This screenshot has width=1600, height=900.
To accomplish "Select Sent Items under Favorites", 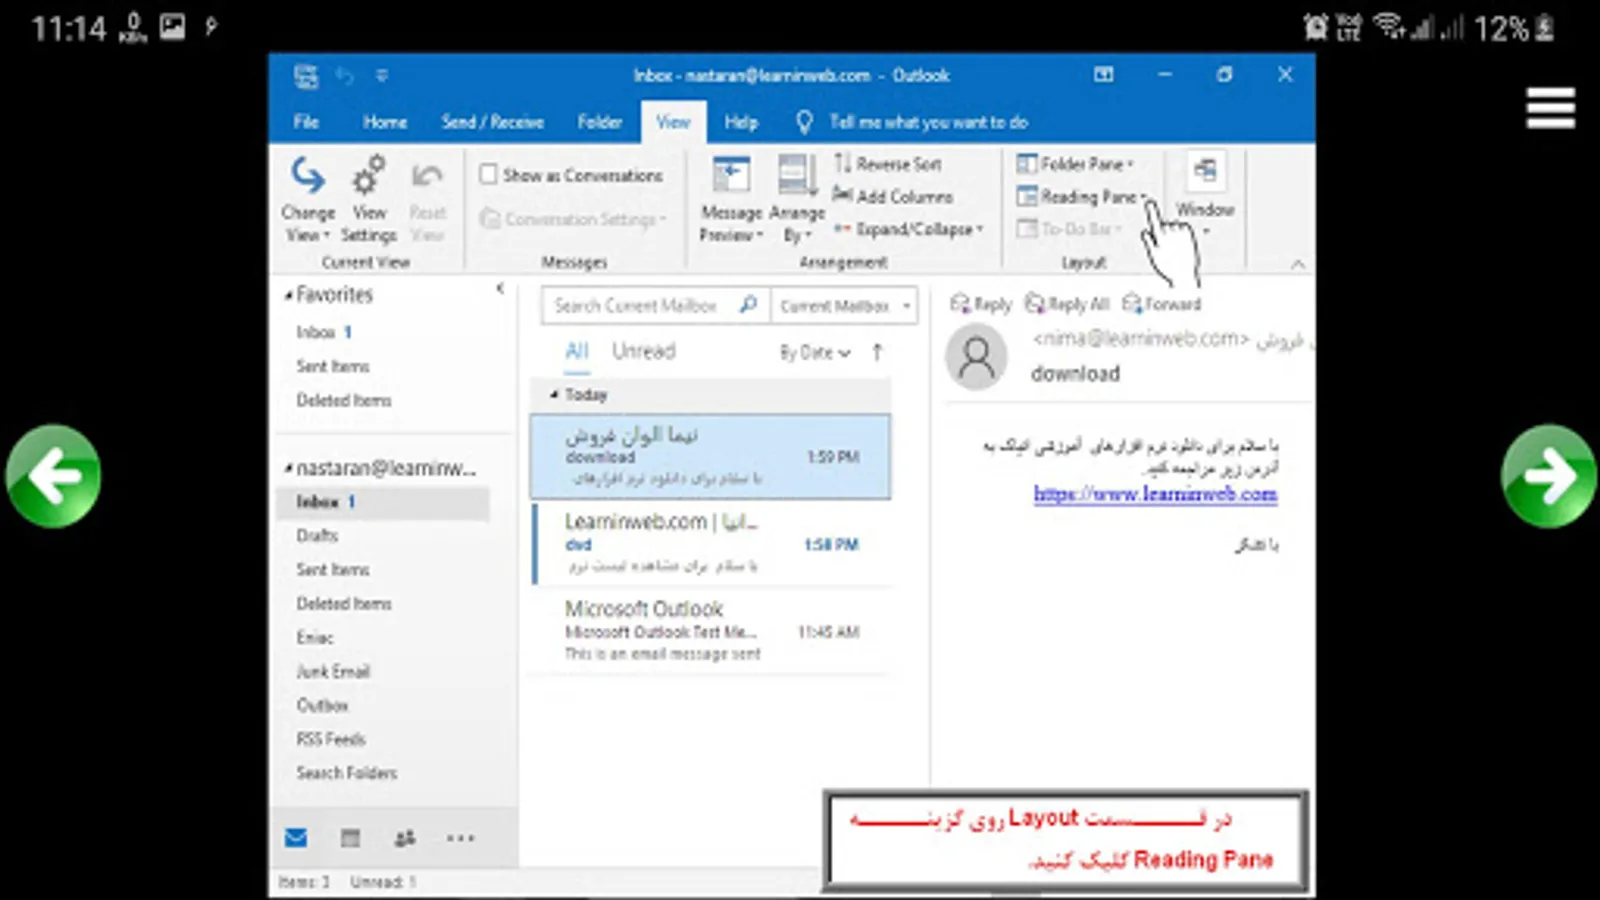I will (x=333, y=366).
